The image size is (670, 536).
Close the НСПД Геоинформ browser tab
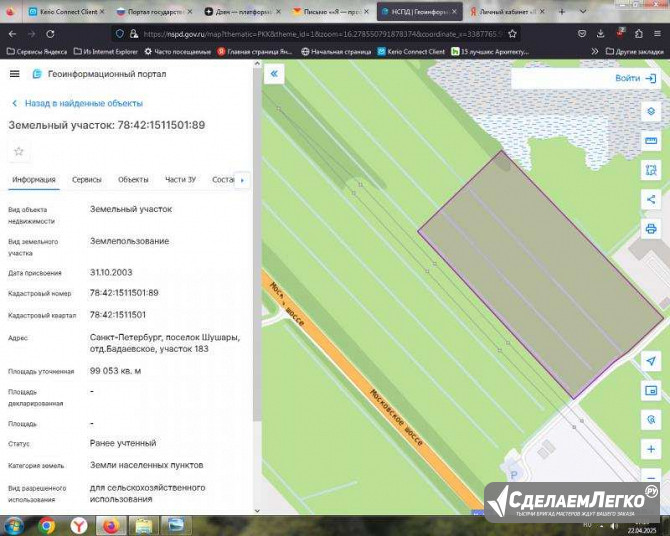point(454,12)
